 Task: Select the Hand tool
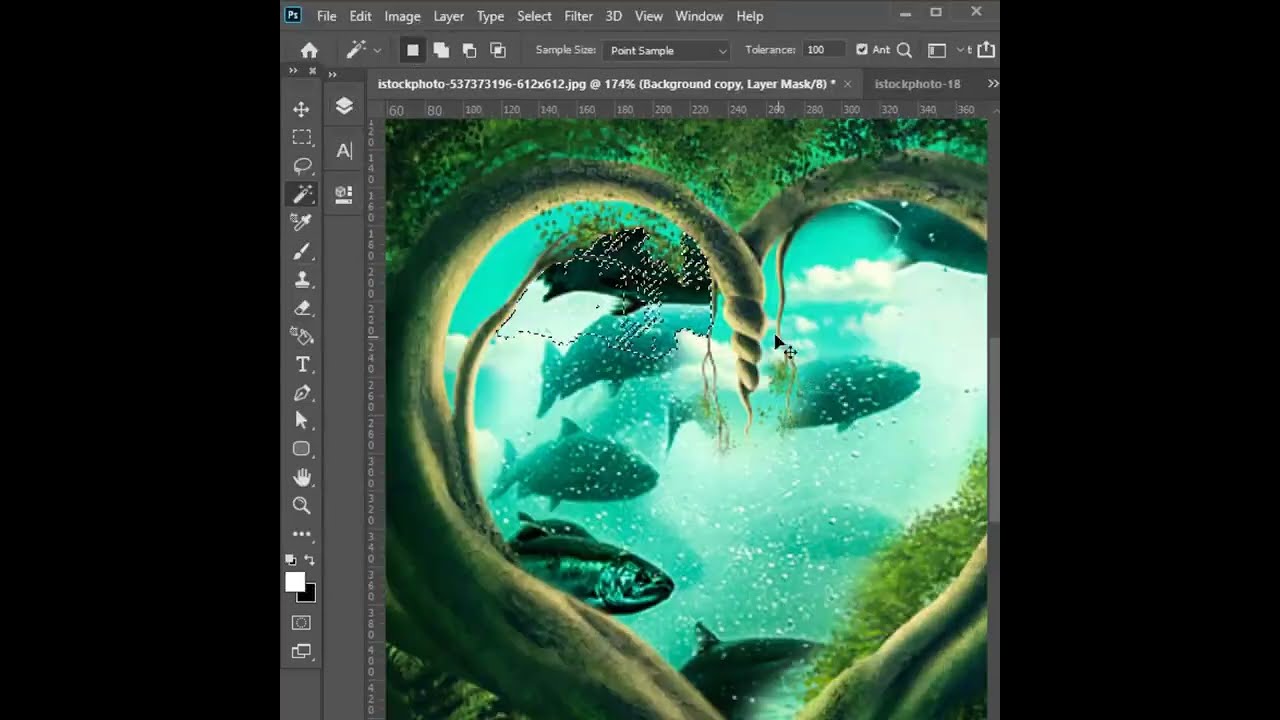[301, 477]
